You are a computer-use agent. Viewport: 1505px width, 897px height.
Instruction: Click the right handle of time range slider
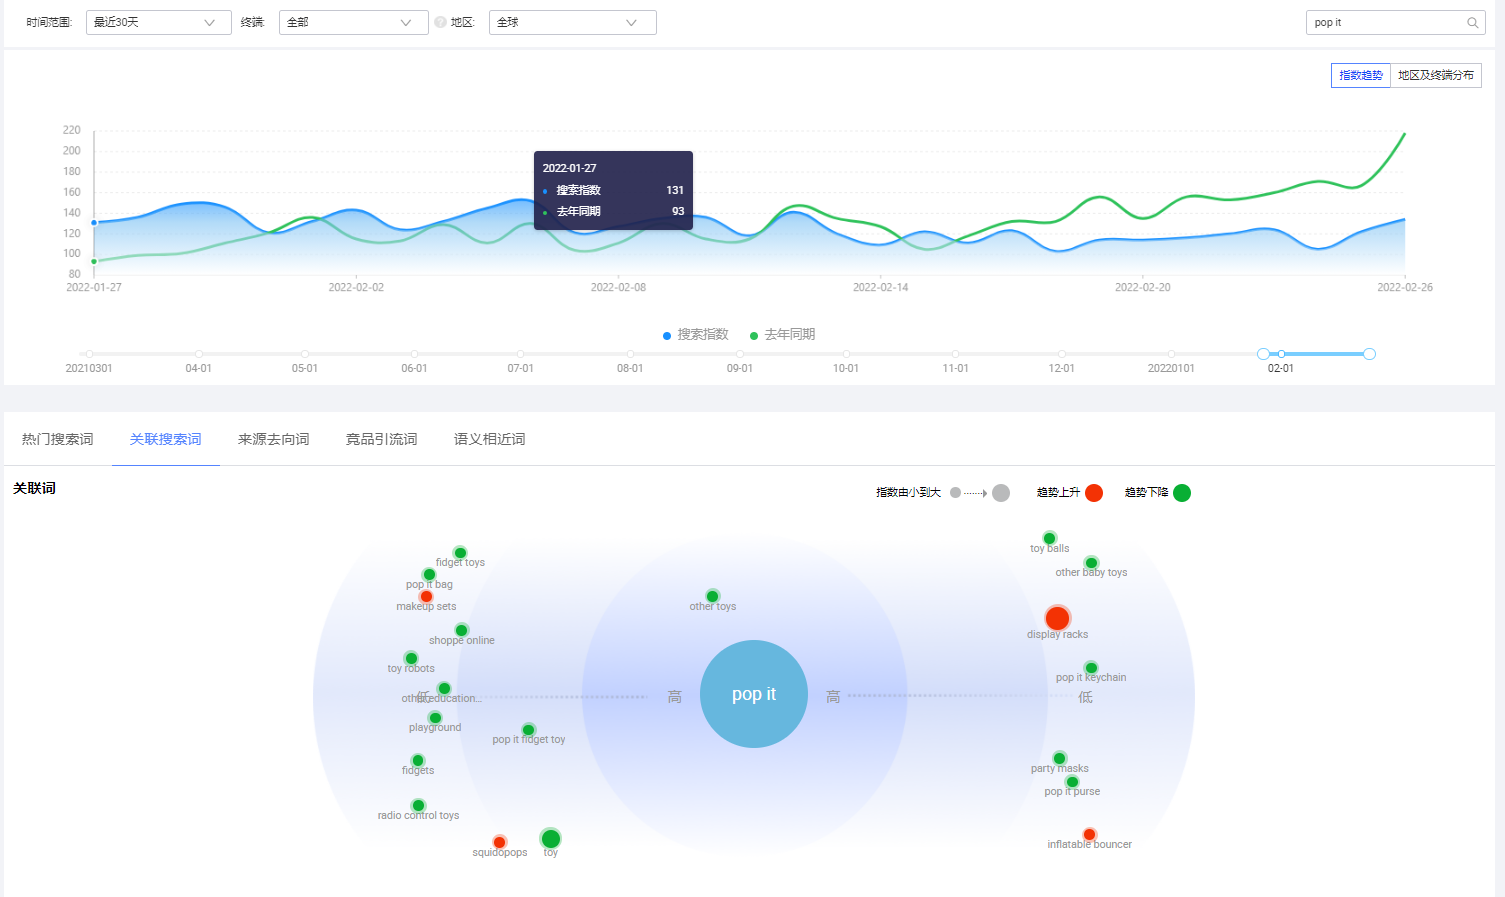point(1369,354)
